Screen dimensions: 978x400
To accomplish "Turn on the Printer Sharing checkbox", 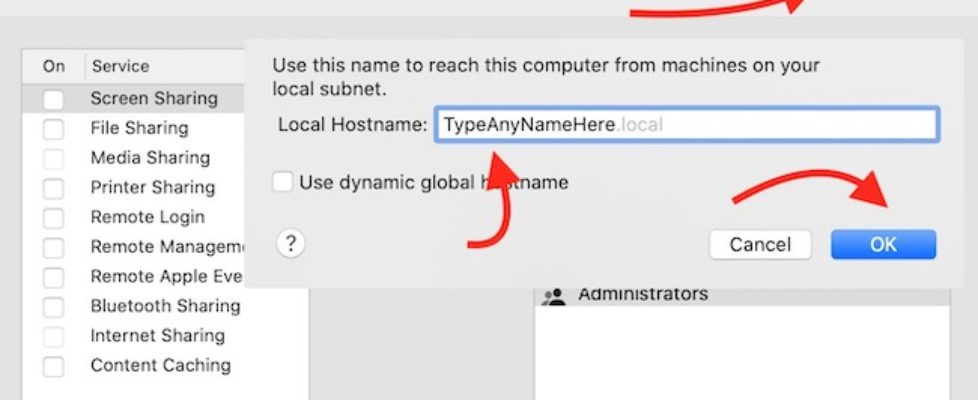I will point(53,188).
